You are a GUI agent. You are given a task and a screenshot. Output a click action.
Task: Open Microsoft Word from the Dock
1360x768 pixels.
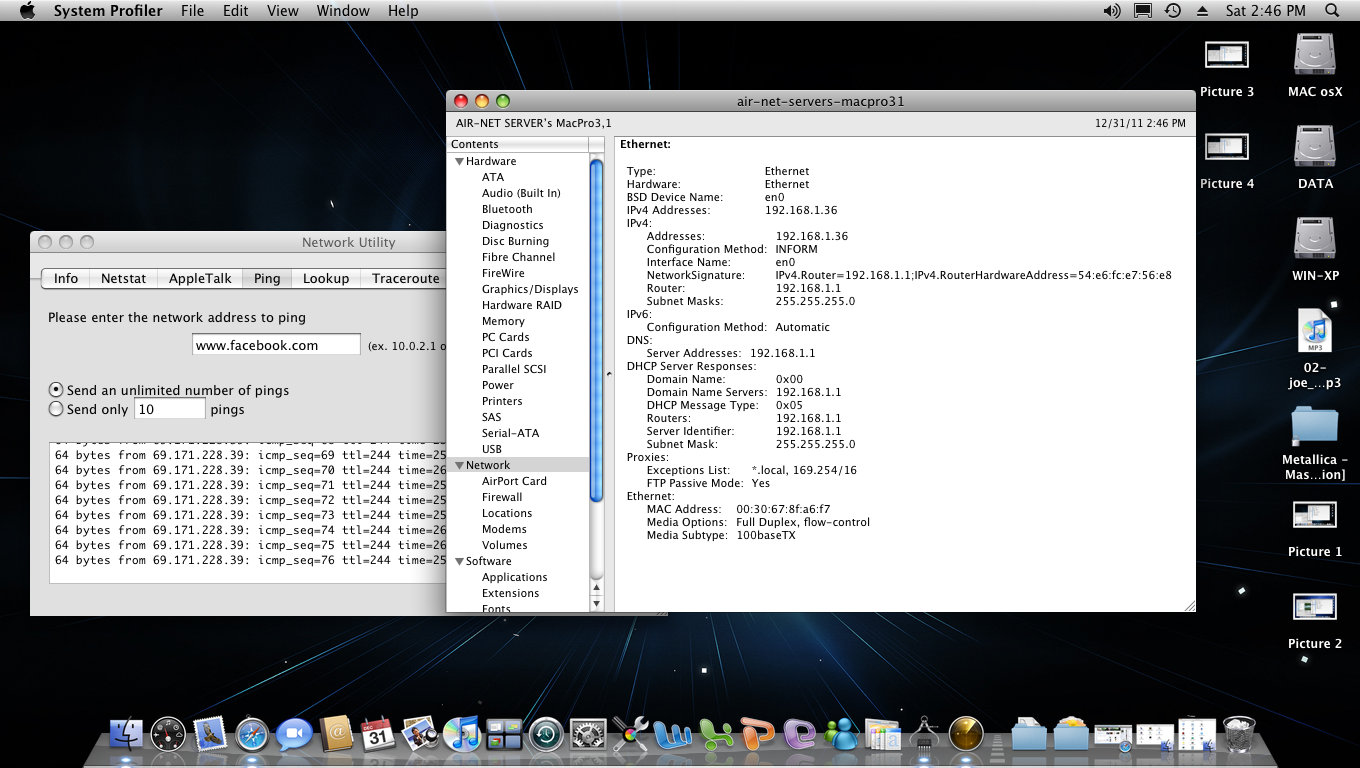click(673, 735)
